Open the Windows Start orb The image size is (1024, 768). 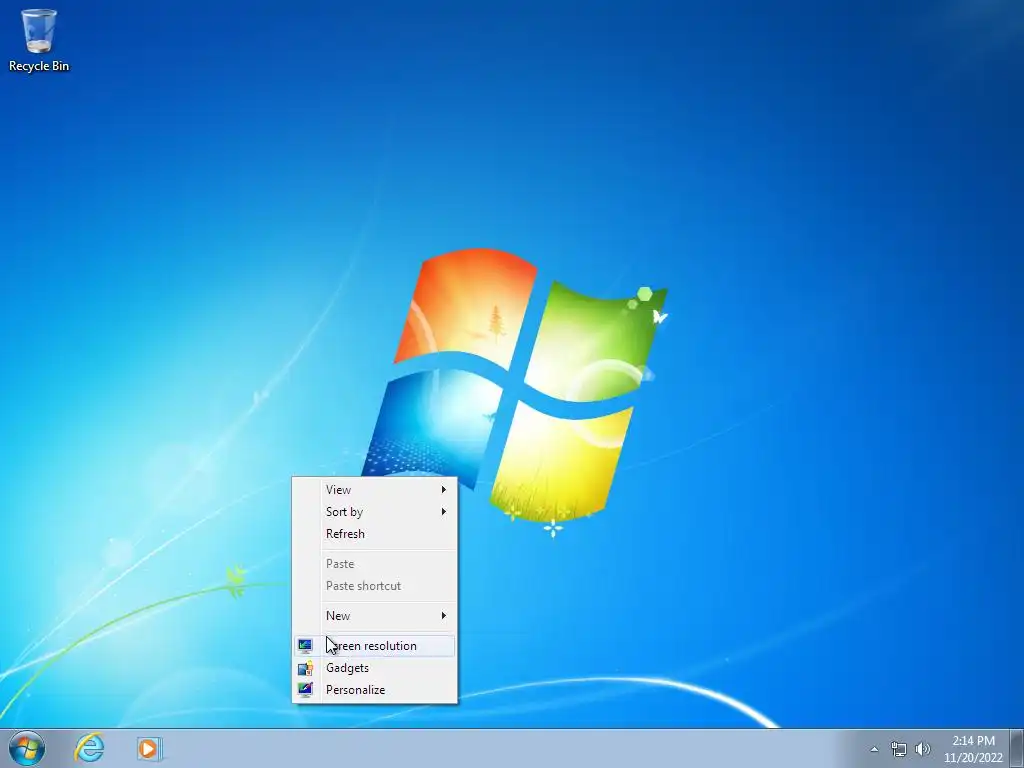click(27, 748)
